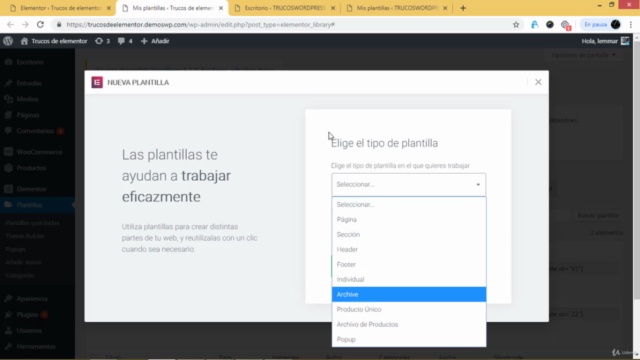
Task: Open the updates icon showing 3
Action: click(x=102, y=41)
